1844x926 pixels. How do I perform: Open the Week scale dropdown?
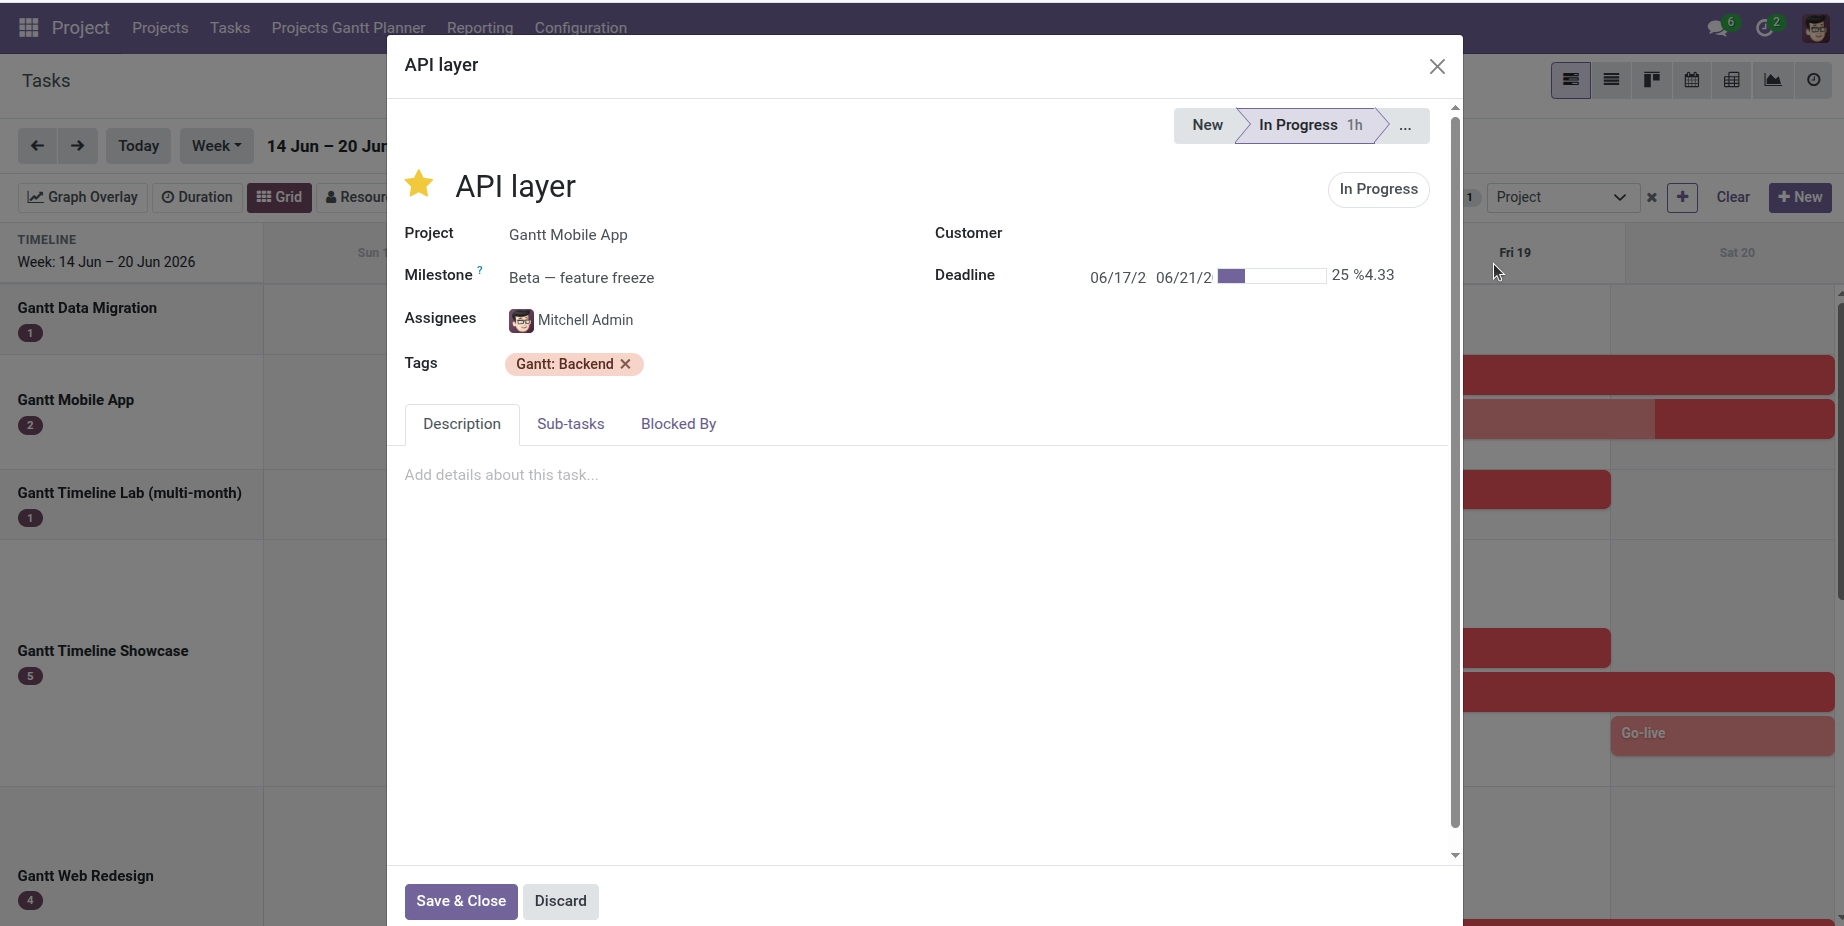click(x=217, y=146)
